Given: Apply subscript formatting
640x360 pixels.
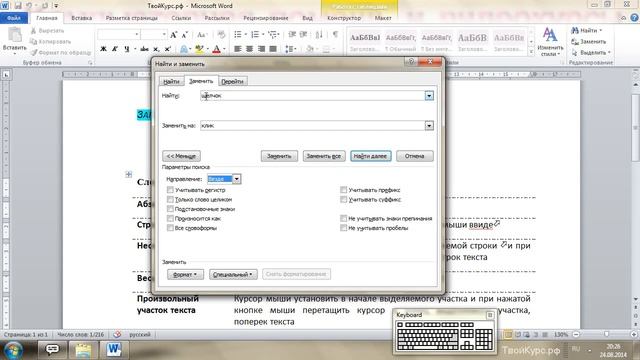Looking at the screenshot, I should 156,49.
